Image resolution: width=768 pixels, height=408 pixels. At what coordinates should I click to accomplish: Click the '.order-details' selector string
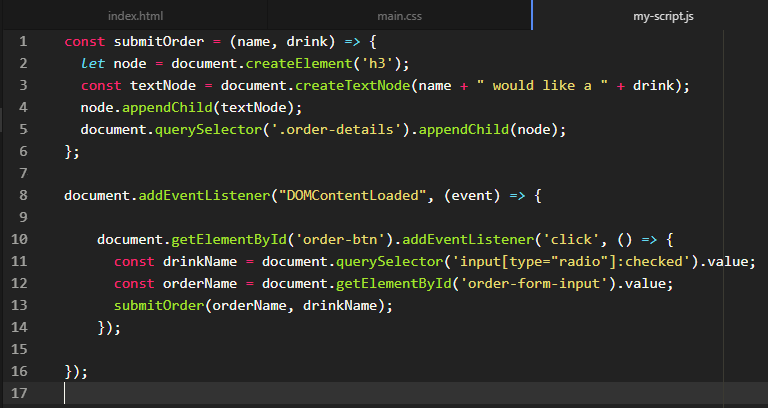pyautogui.click(x=336, y=129)
